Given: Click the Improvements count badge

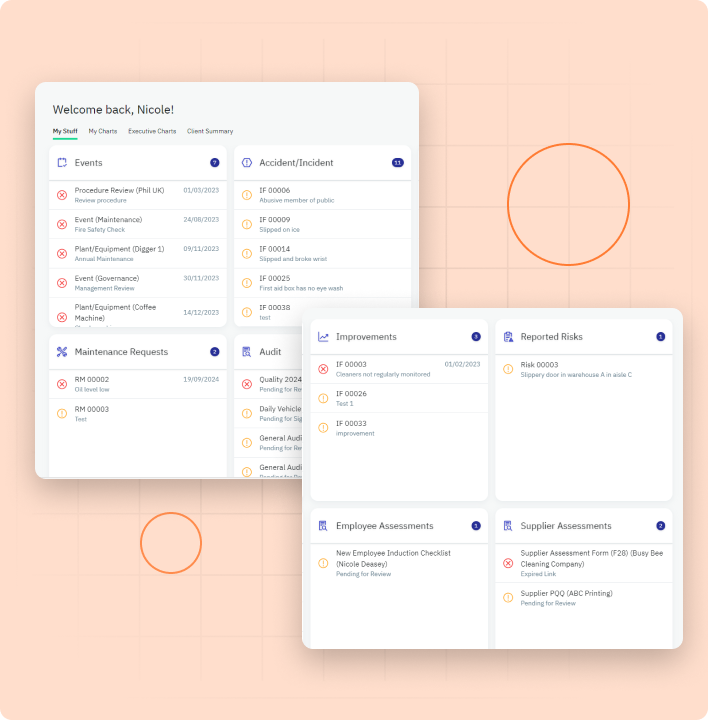Looking at the screenshot, I should tap(476, 337).
